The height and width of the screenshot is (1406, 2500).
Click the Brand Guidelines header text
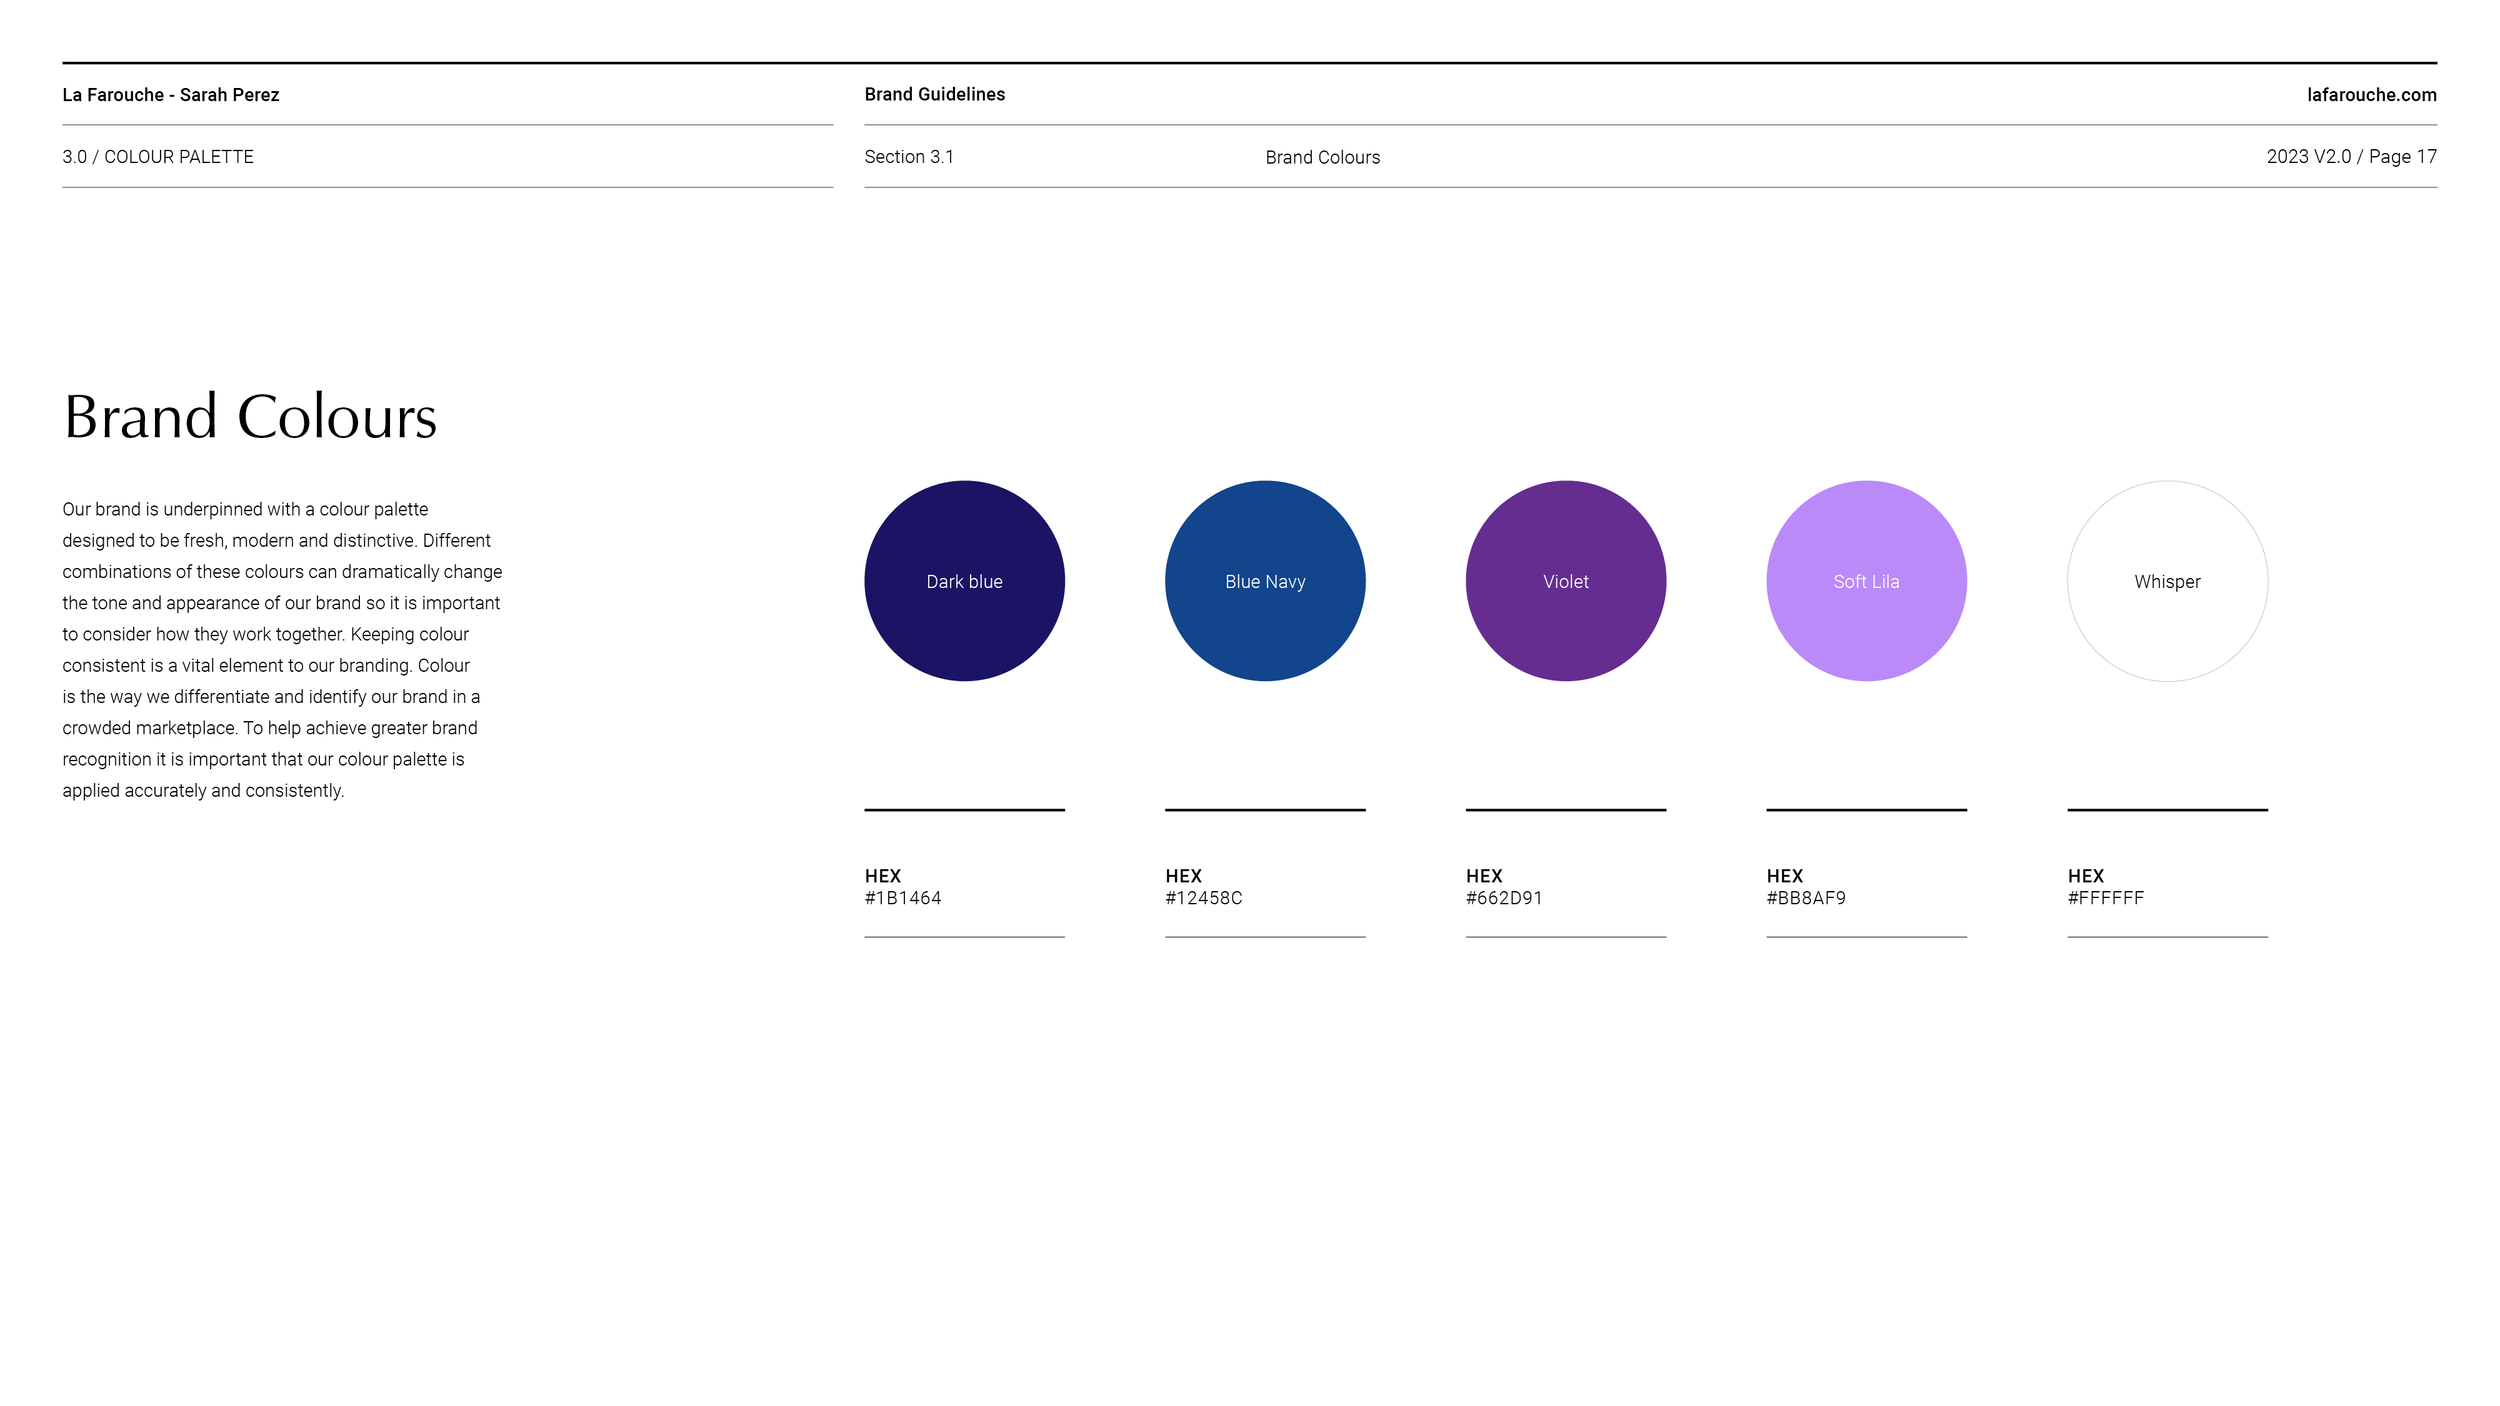pyautogui.click(x=934, y=94)
